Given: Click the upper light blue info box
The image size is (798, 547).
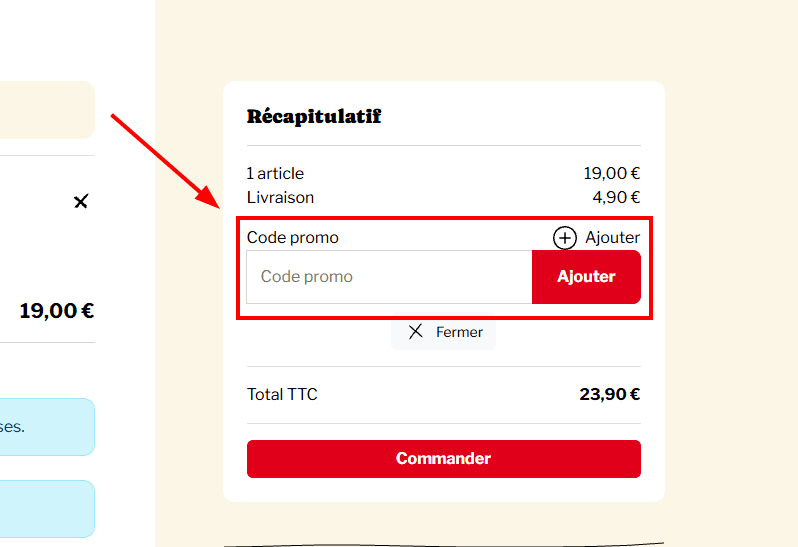Looking at the screenshot, I should [x=47, y=427].
